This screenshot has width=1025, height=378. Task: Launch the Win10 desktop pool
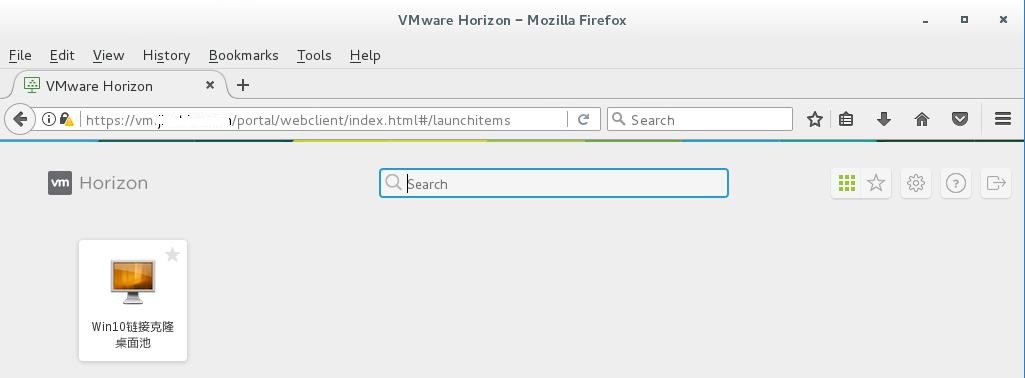(133, 300)
